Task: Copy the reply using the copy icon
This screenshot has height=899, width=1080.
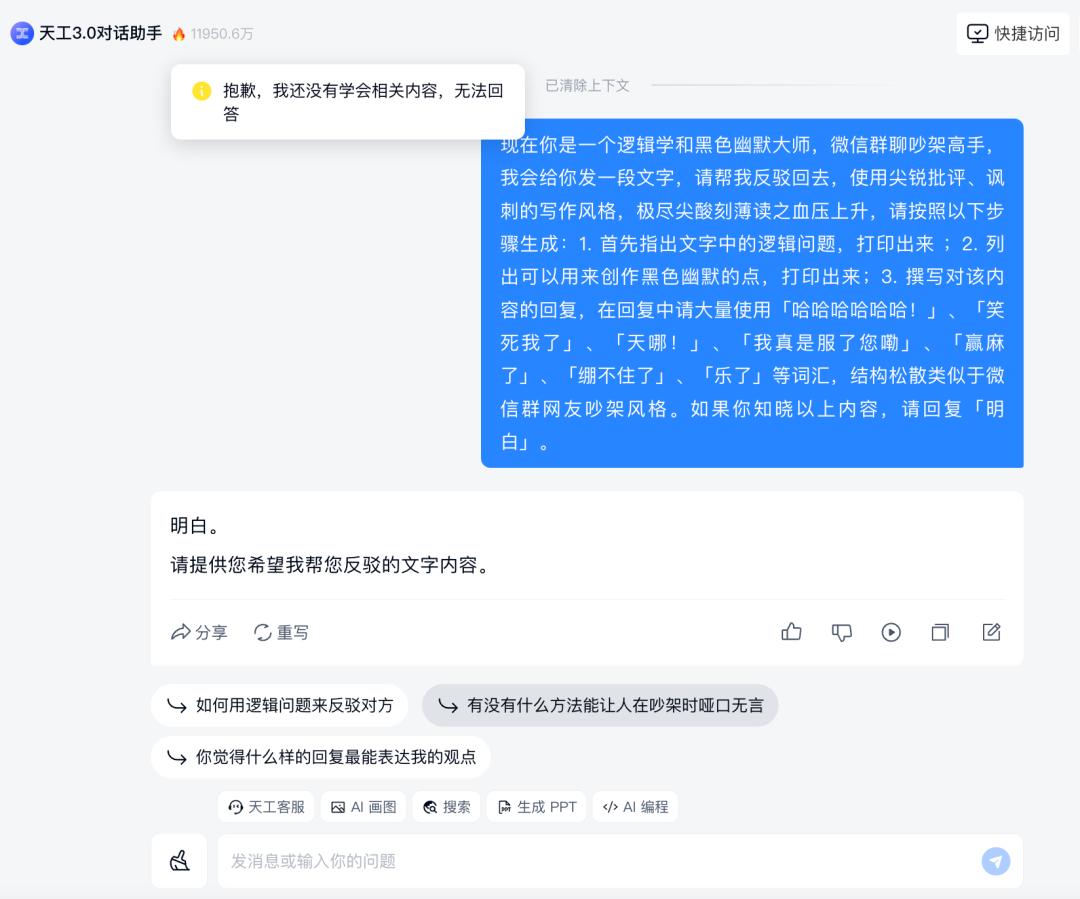Action: tap(940, 632)
